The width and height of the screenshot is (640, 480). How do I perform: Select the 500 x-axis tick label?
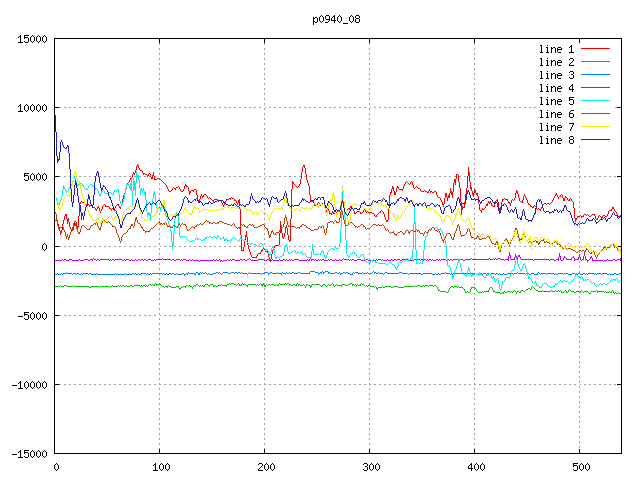[x=579, y=467]
